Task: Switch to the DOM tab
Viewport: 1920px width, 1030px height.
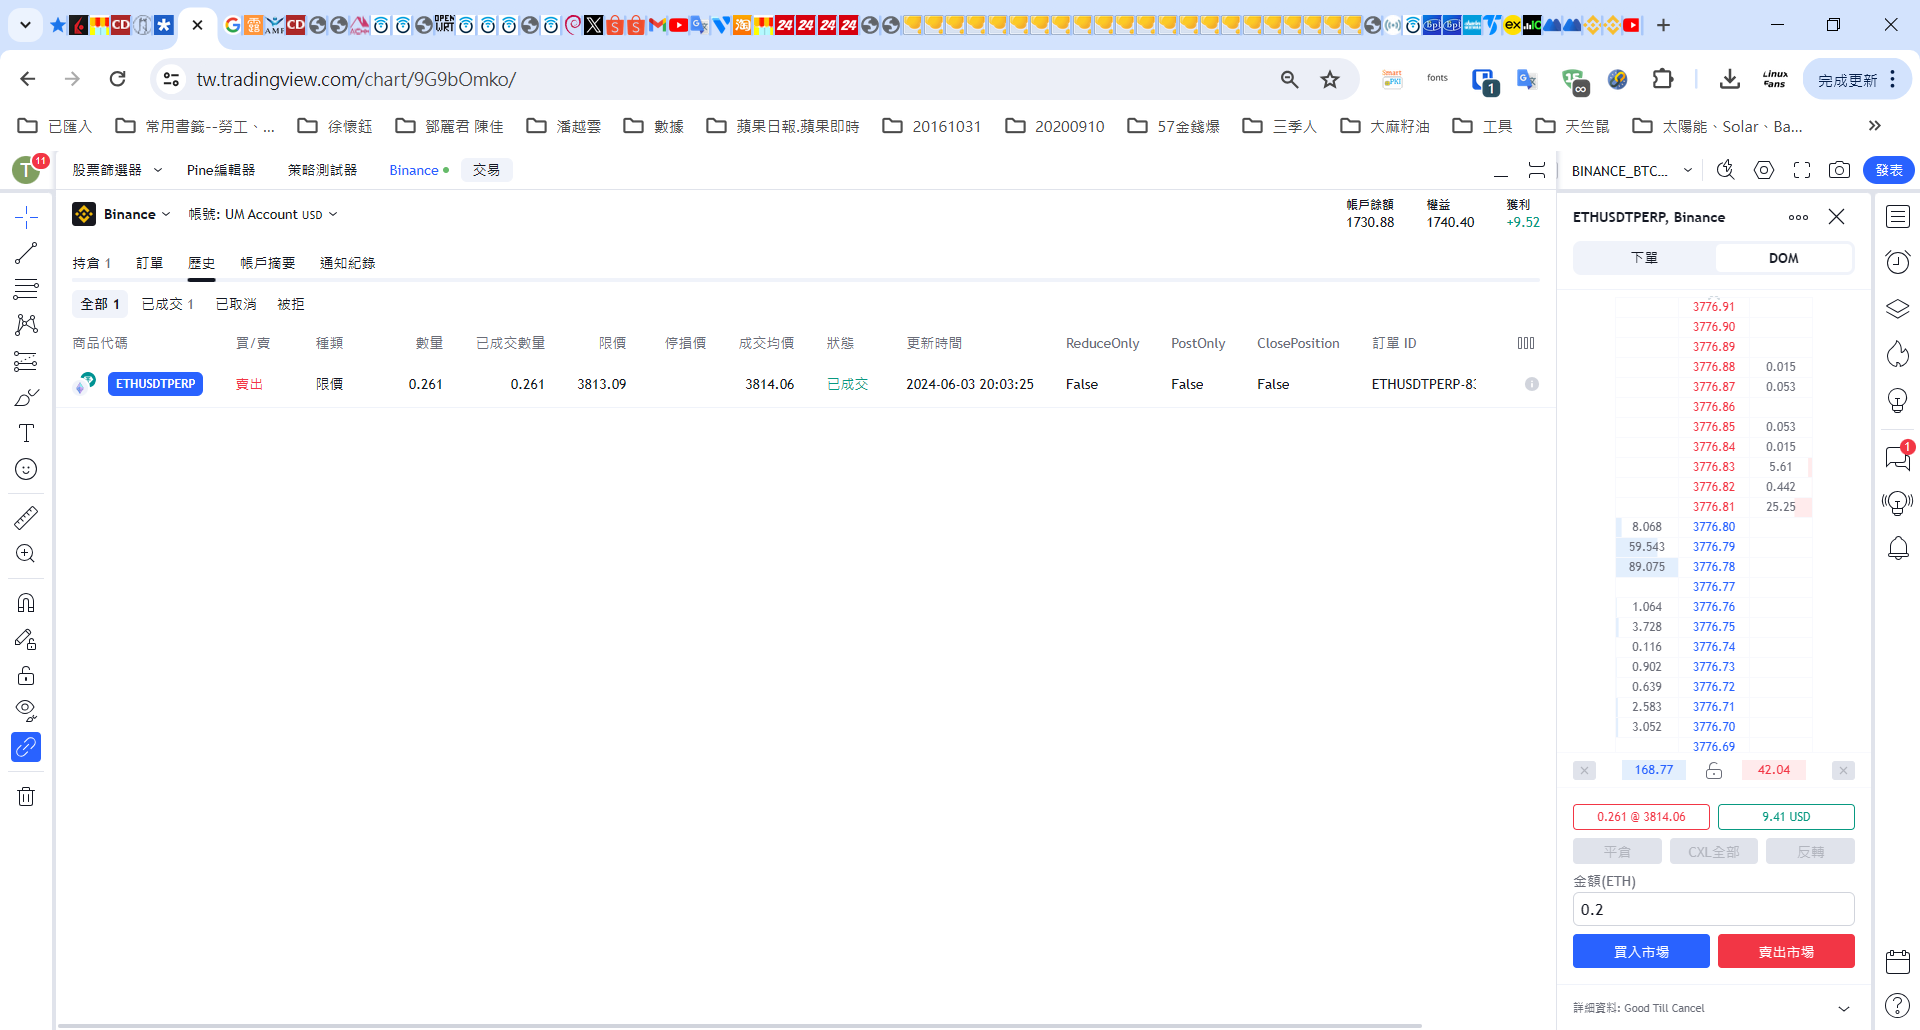Action: [x=1784, y=258]
